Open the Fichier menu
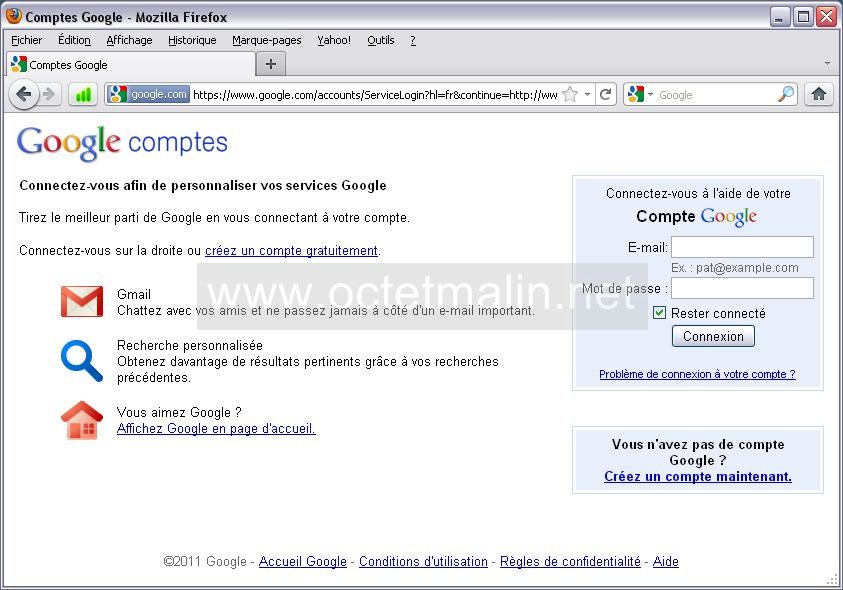 26,40
